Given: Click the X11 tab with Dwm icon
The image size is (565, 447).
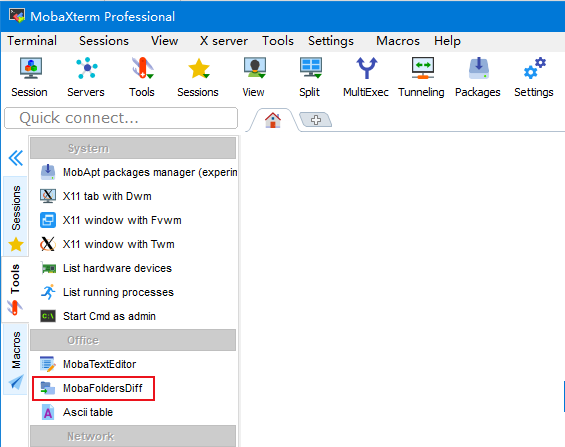Looking at the screenshot, I should pyautogui.click(x=48, y=196).
